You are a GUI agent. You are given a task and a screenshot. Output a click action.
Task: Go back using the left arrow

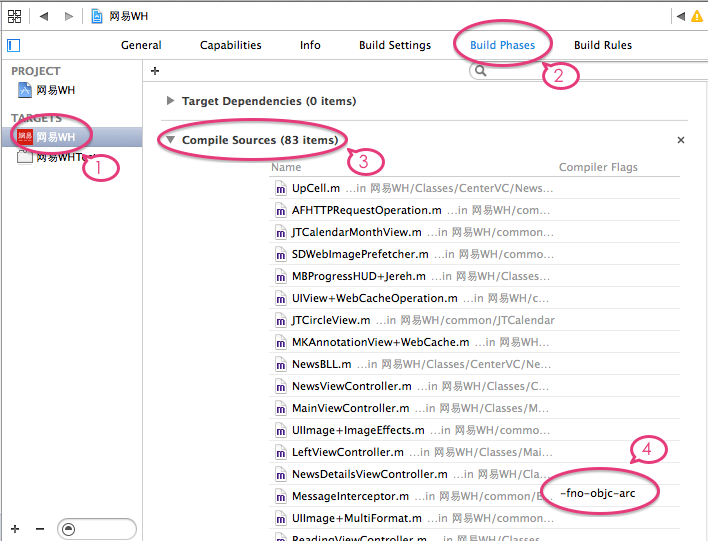tap(44, 16)
